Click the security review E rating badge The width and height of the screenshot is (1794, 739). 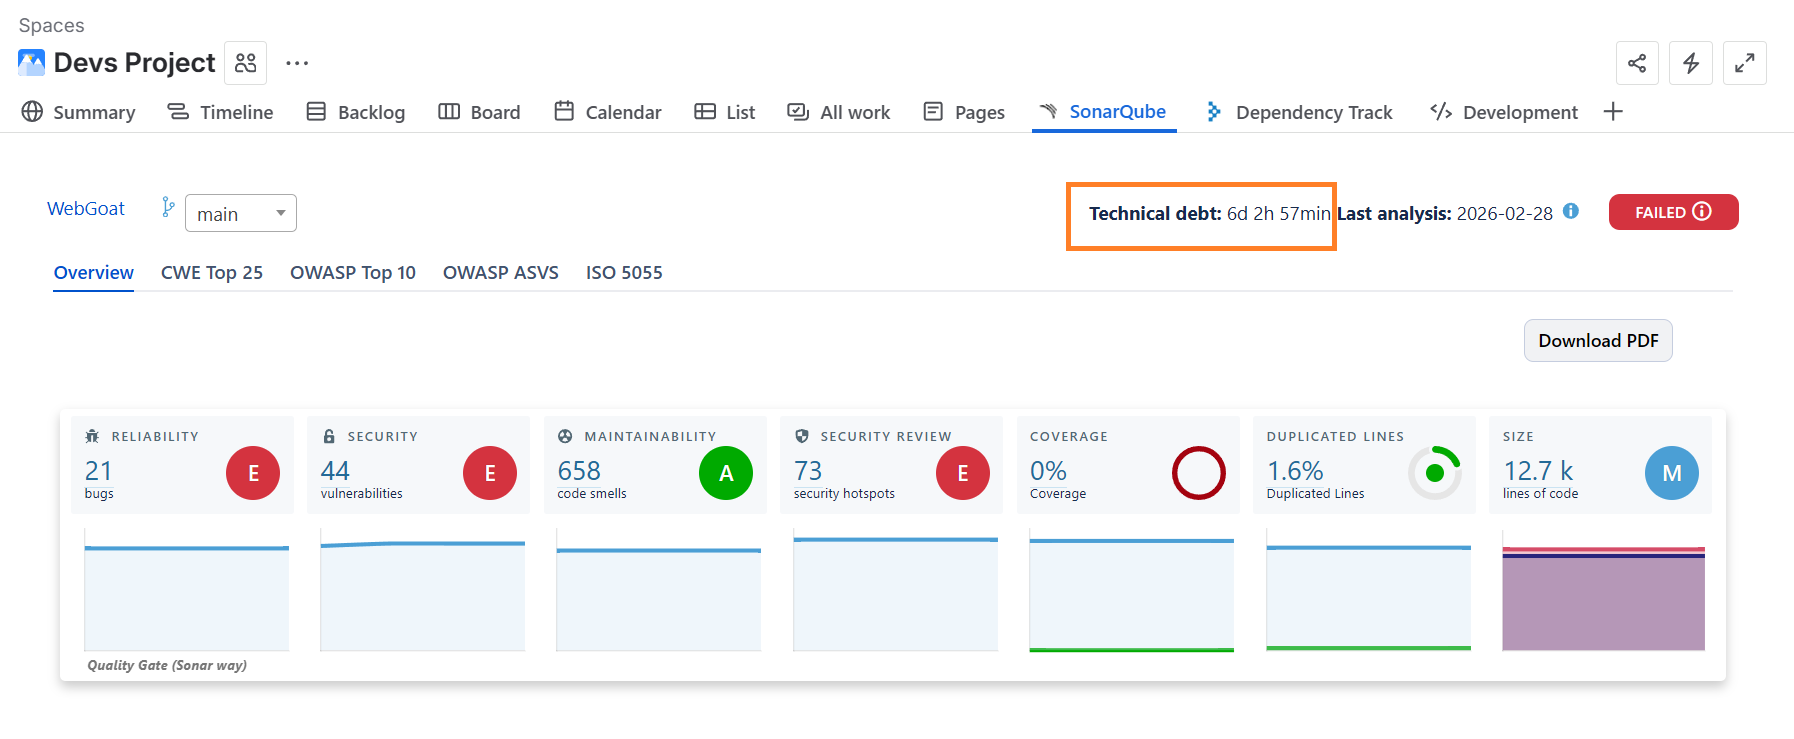pos(963,473)
